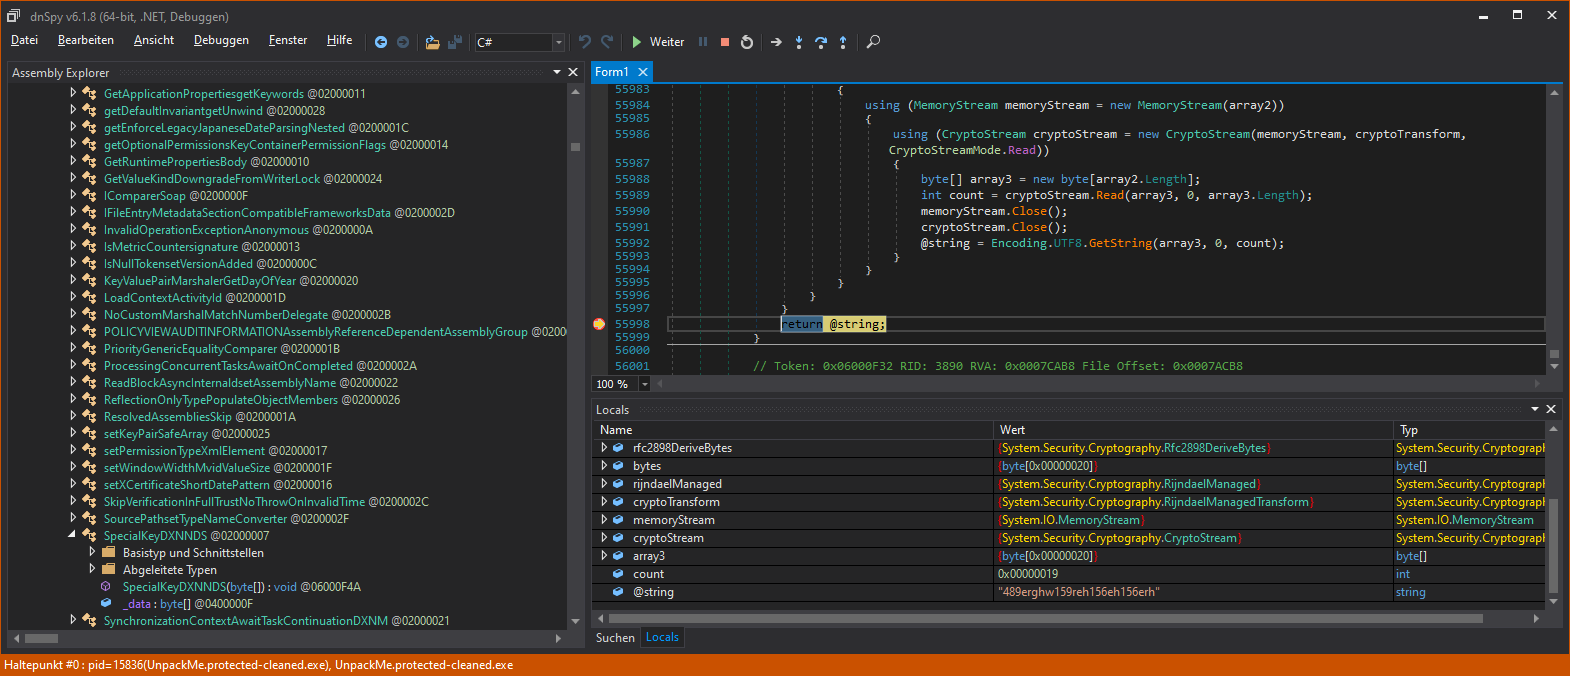The image size is (1570, 676).
Task: Close the Form1 tab
Action: [643, 72]
